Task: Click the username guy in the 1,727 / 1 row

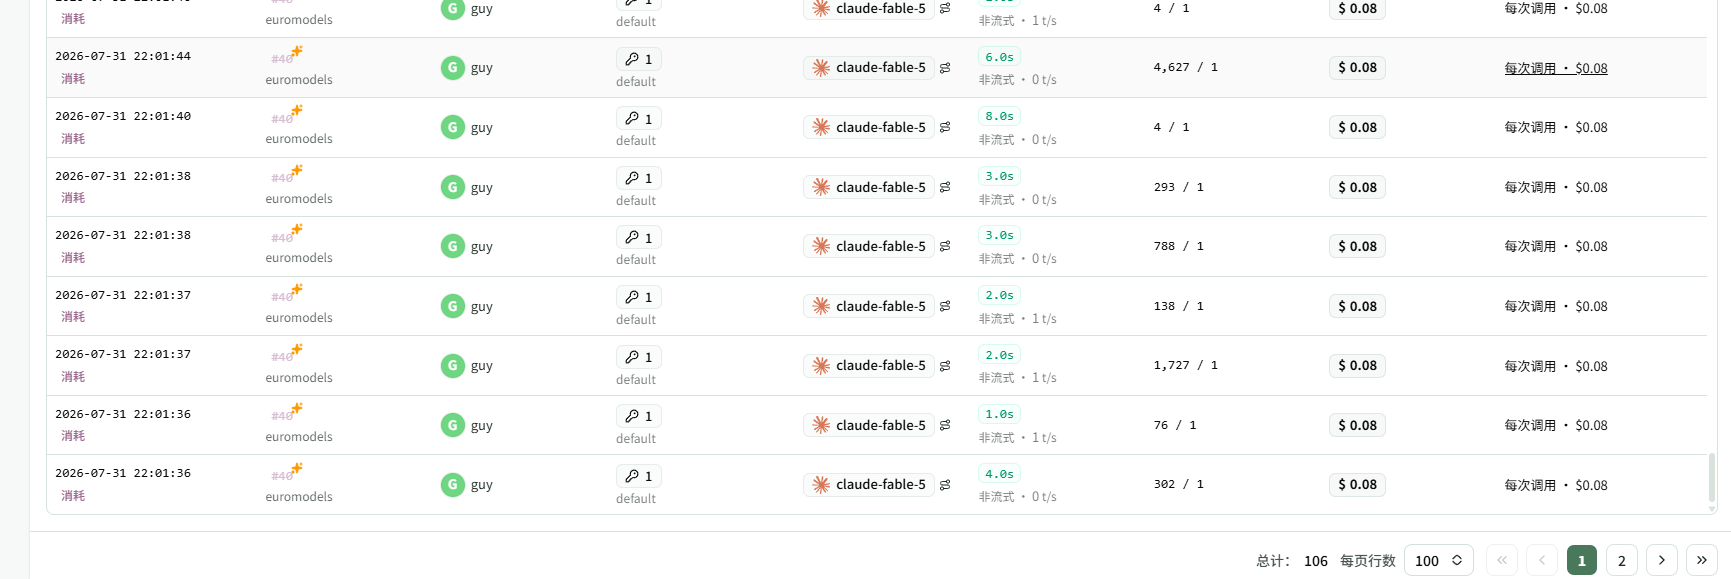Action: [482, 366]
